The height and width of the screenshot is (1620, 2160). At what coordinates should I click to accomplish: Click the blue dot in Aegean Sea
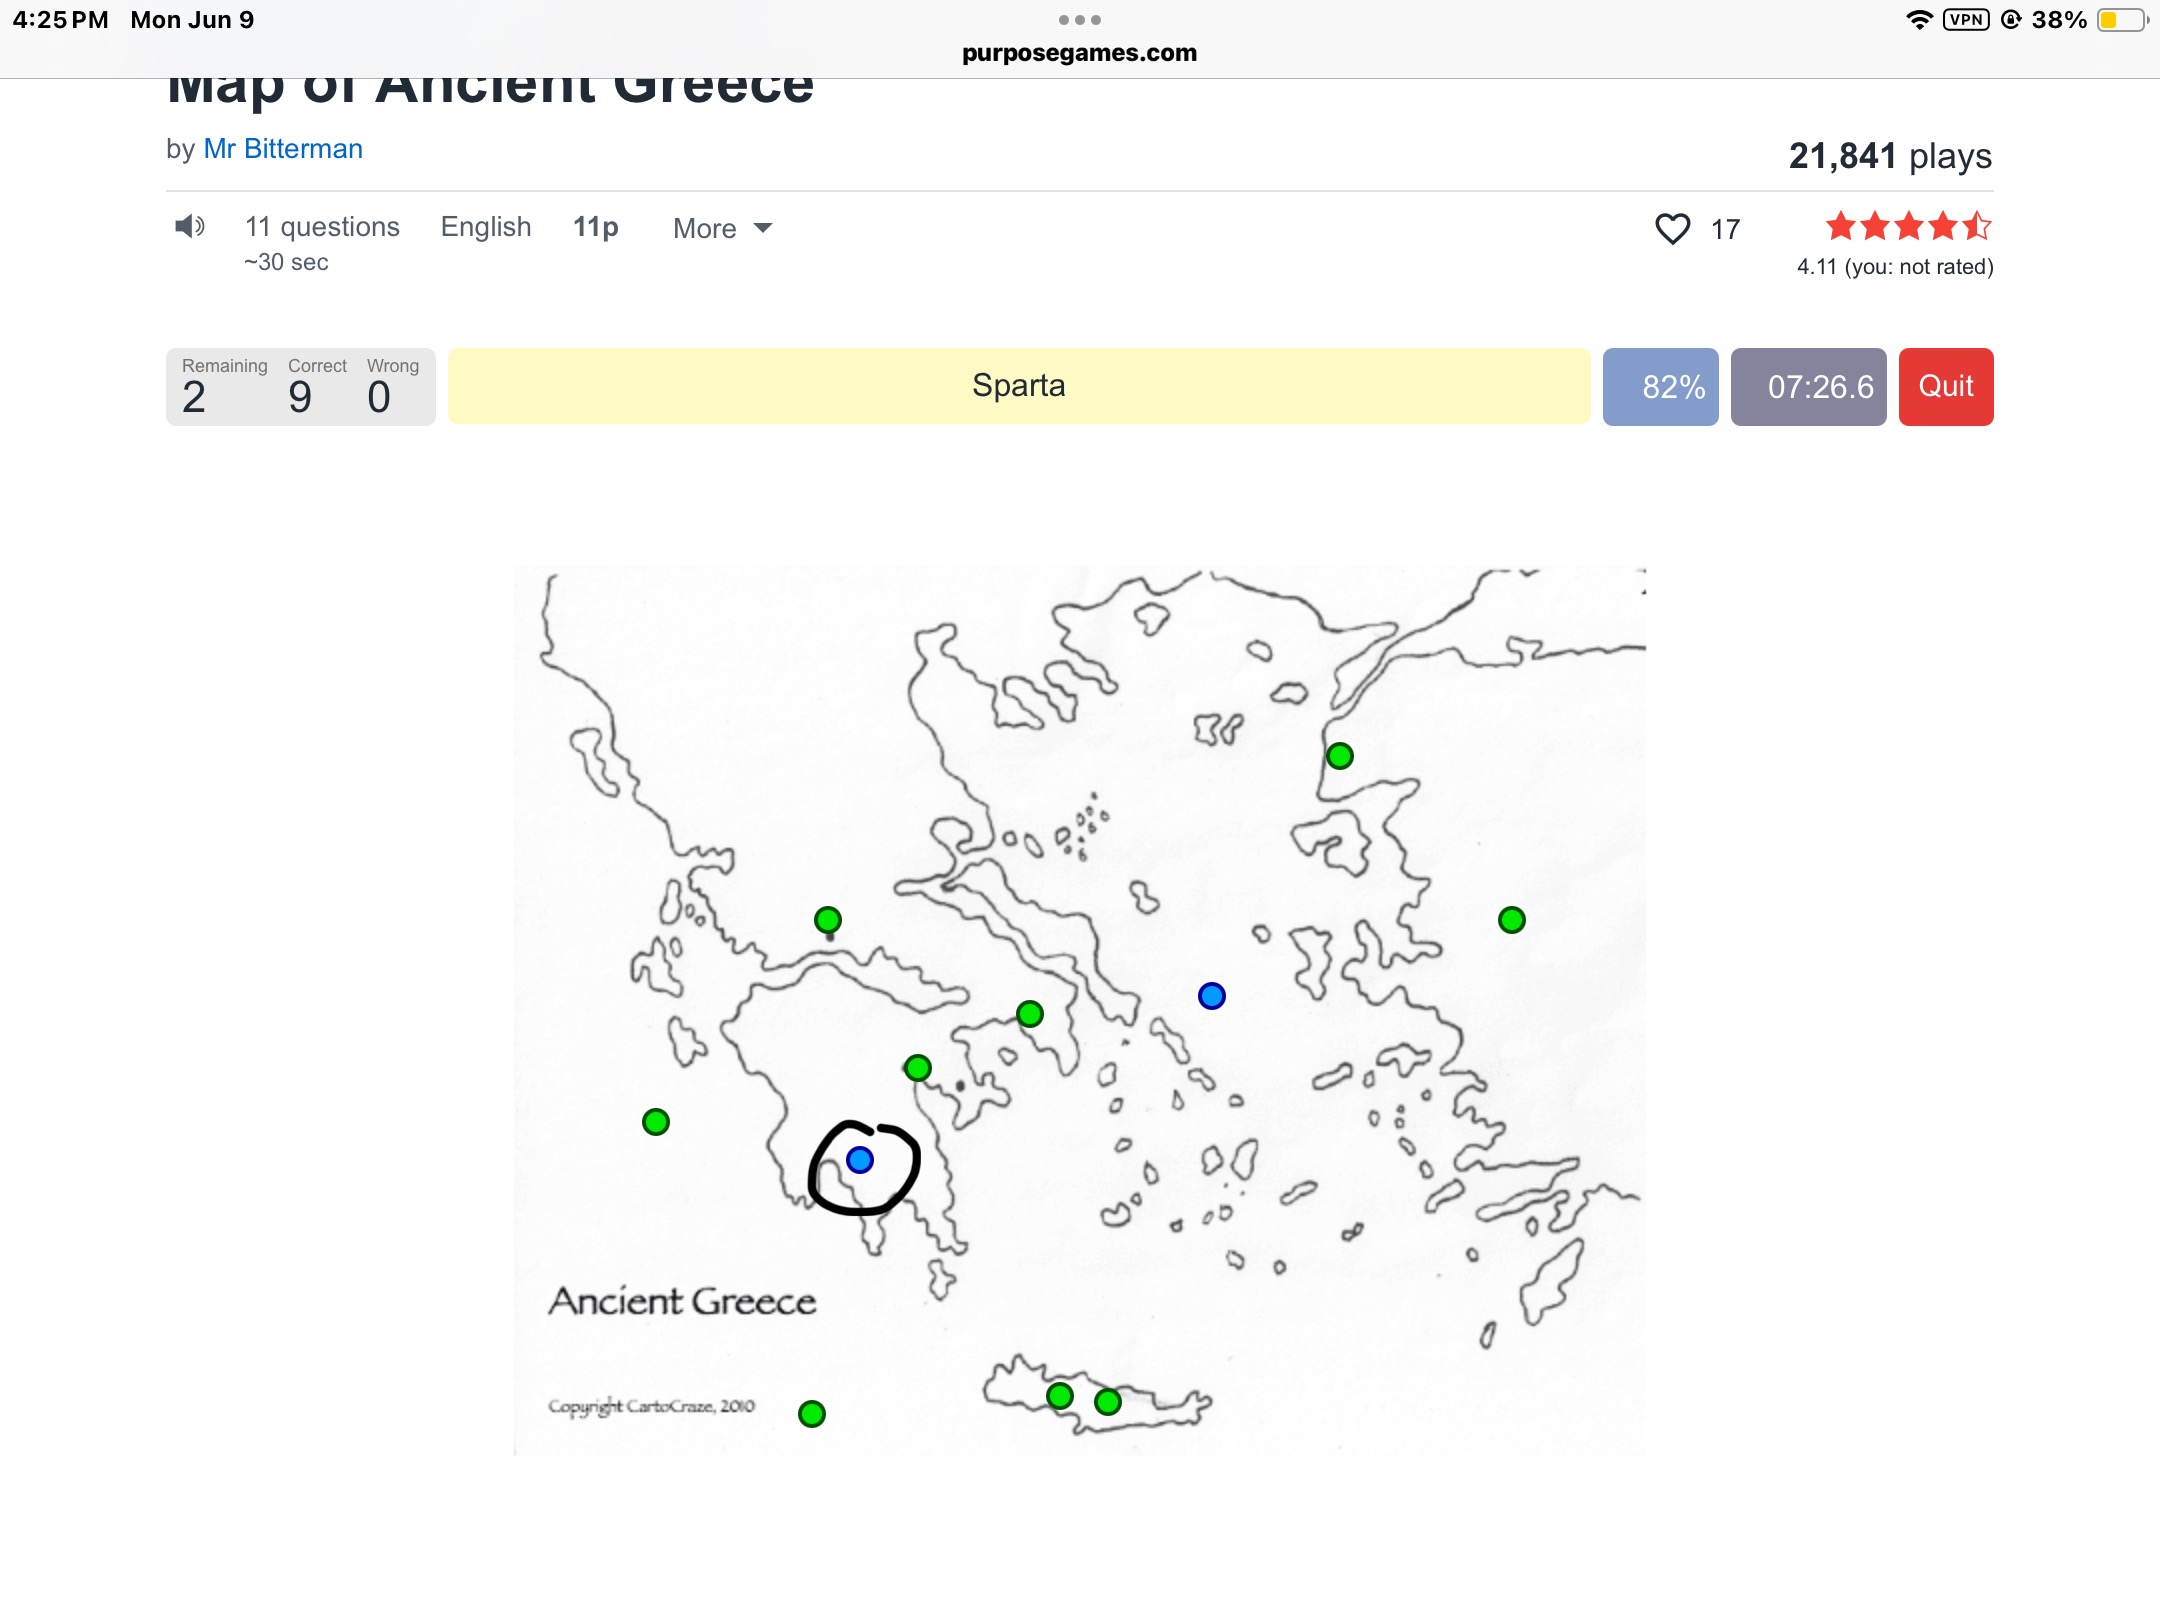(1211, 996)
